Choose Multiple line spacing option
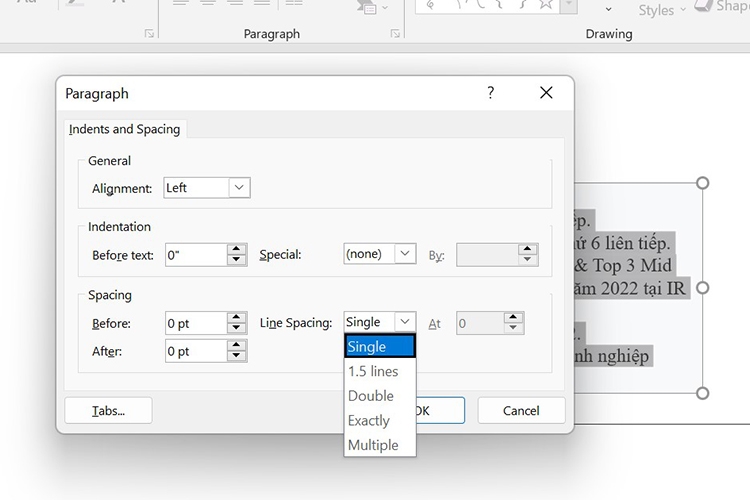Viewport: 750px width, 500px height. tap(380, 445)
